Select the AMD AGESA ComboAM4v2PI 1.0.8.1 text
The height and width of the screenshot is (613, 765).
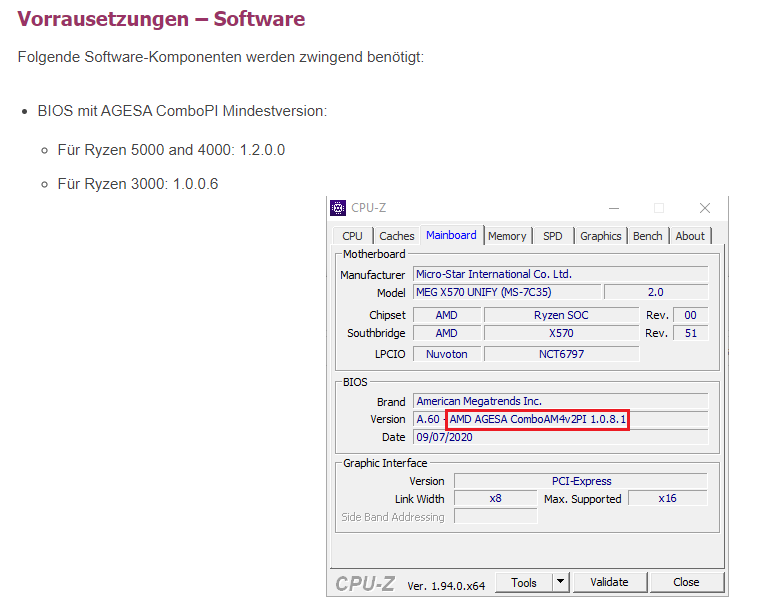click(x=537, y=419)
